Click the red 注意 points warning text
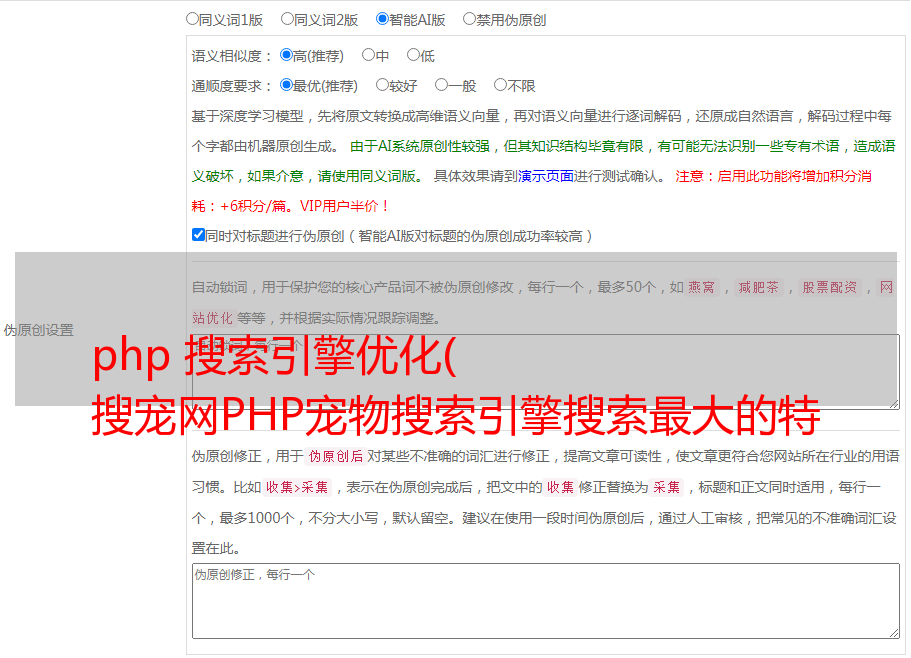This screenshot has height=658, width=911. (x=532, y=191)
